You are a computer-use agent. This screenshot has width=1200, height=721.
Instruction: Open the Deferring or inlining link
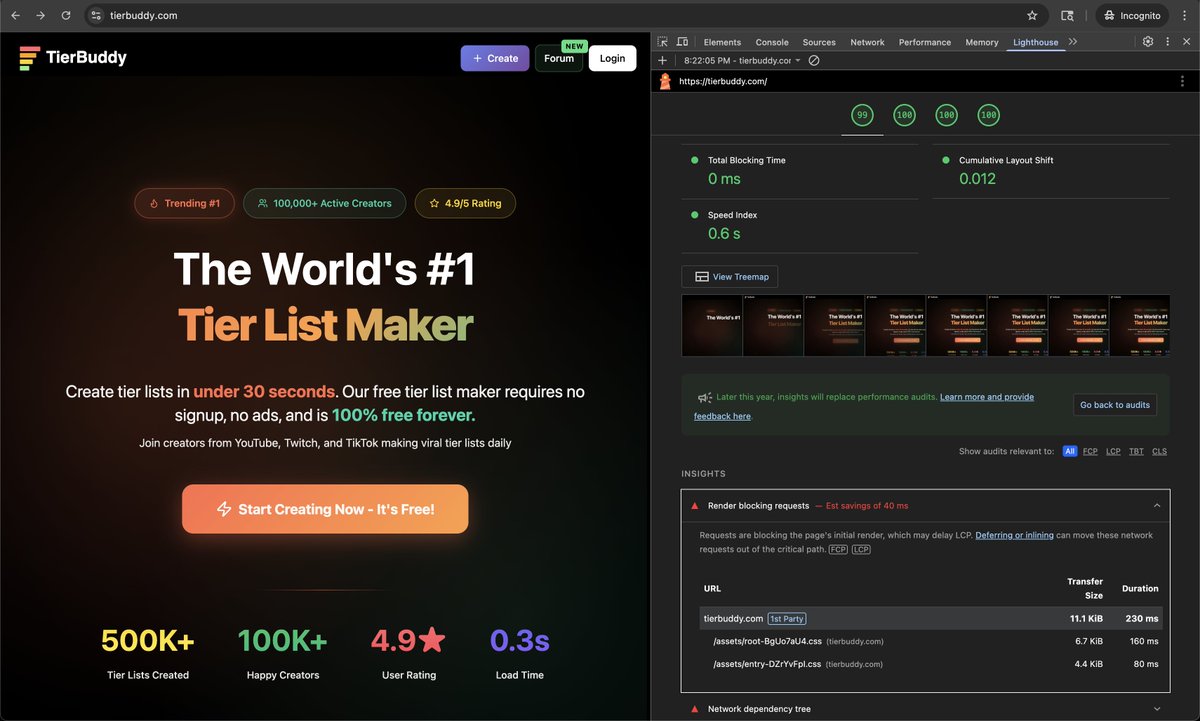pos(1014,535)
